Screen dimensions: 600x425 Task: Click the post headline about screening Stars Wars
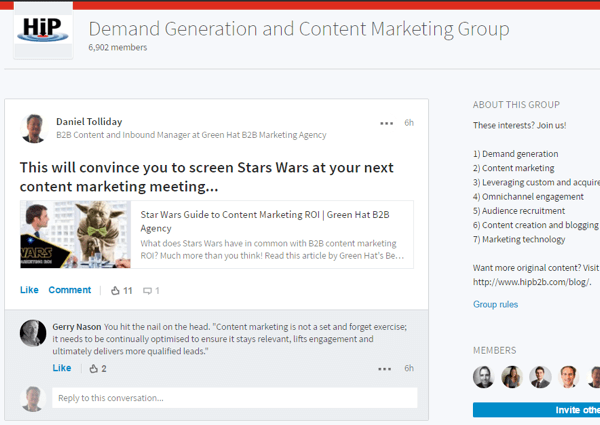(x=207, y=177)
